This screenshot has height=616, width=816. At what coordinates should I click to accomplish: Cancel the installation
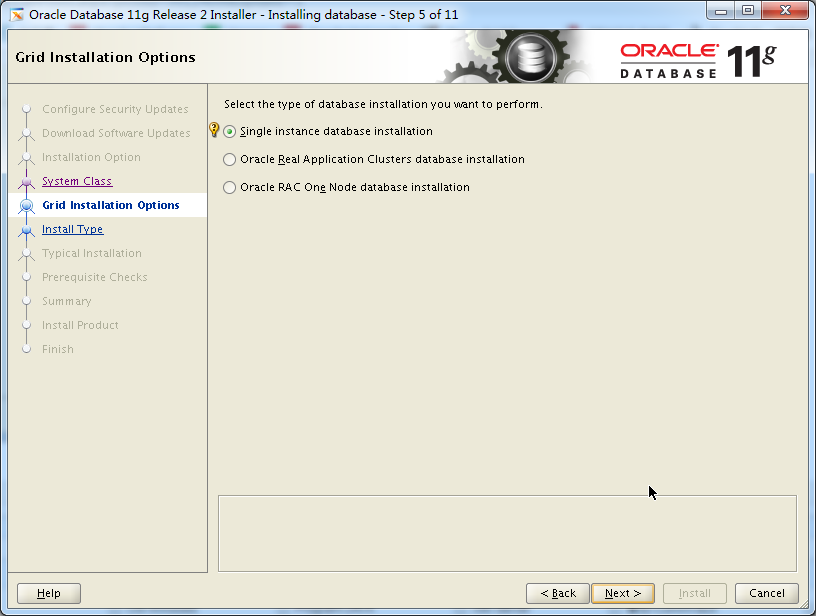coord(767,593)
